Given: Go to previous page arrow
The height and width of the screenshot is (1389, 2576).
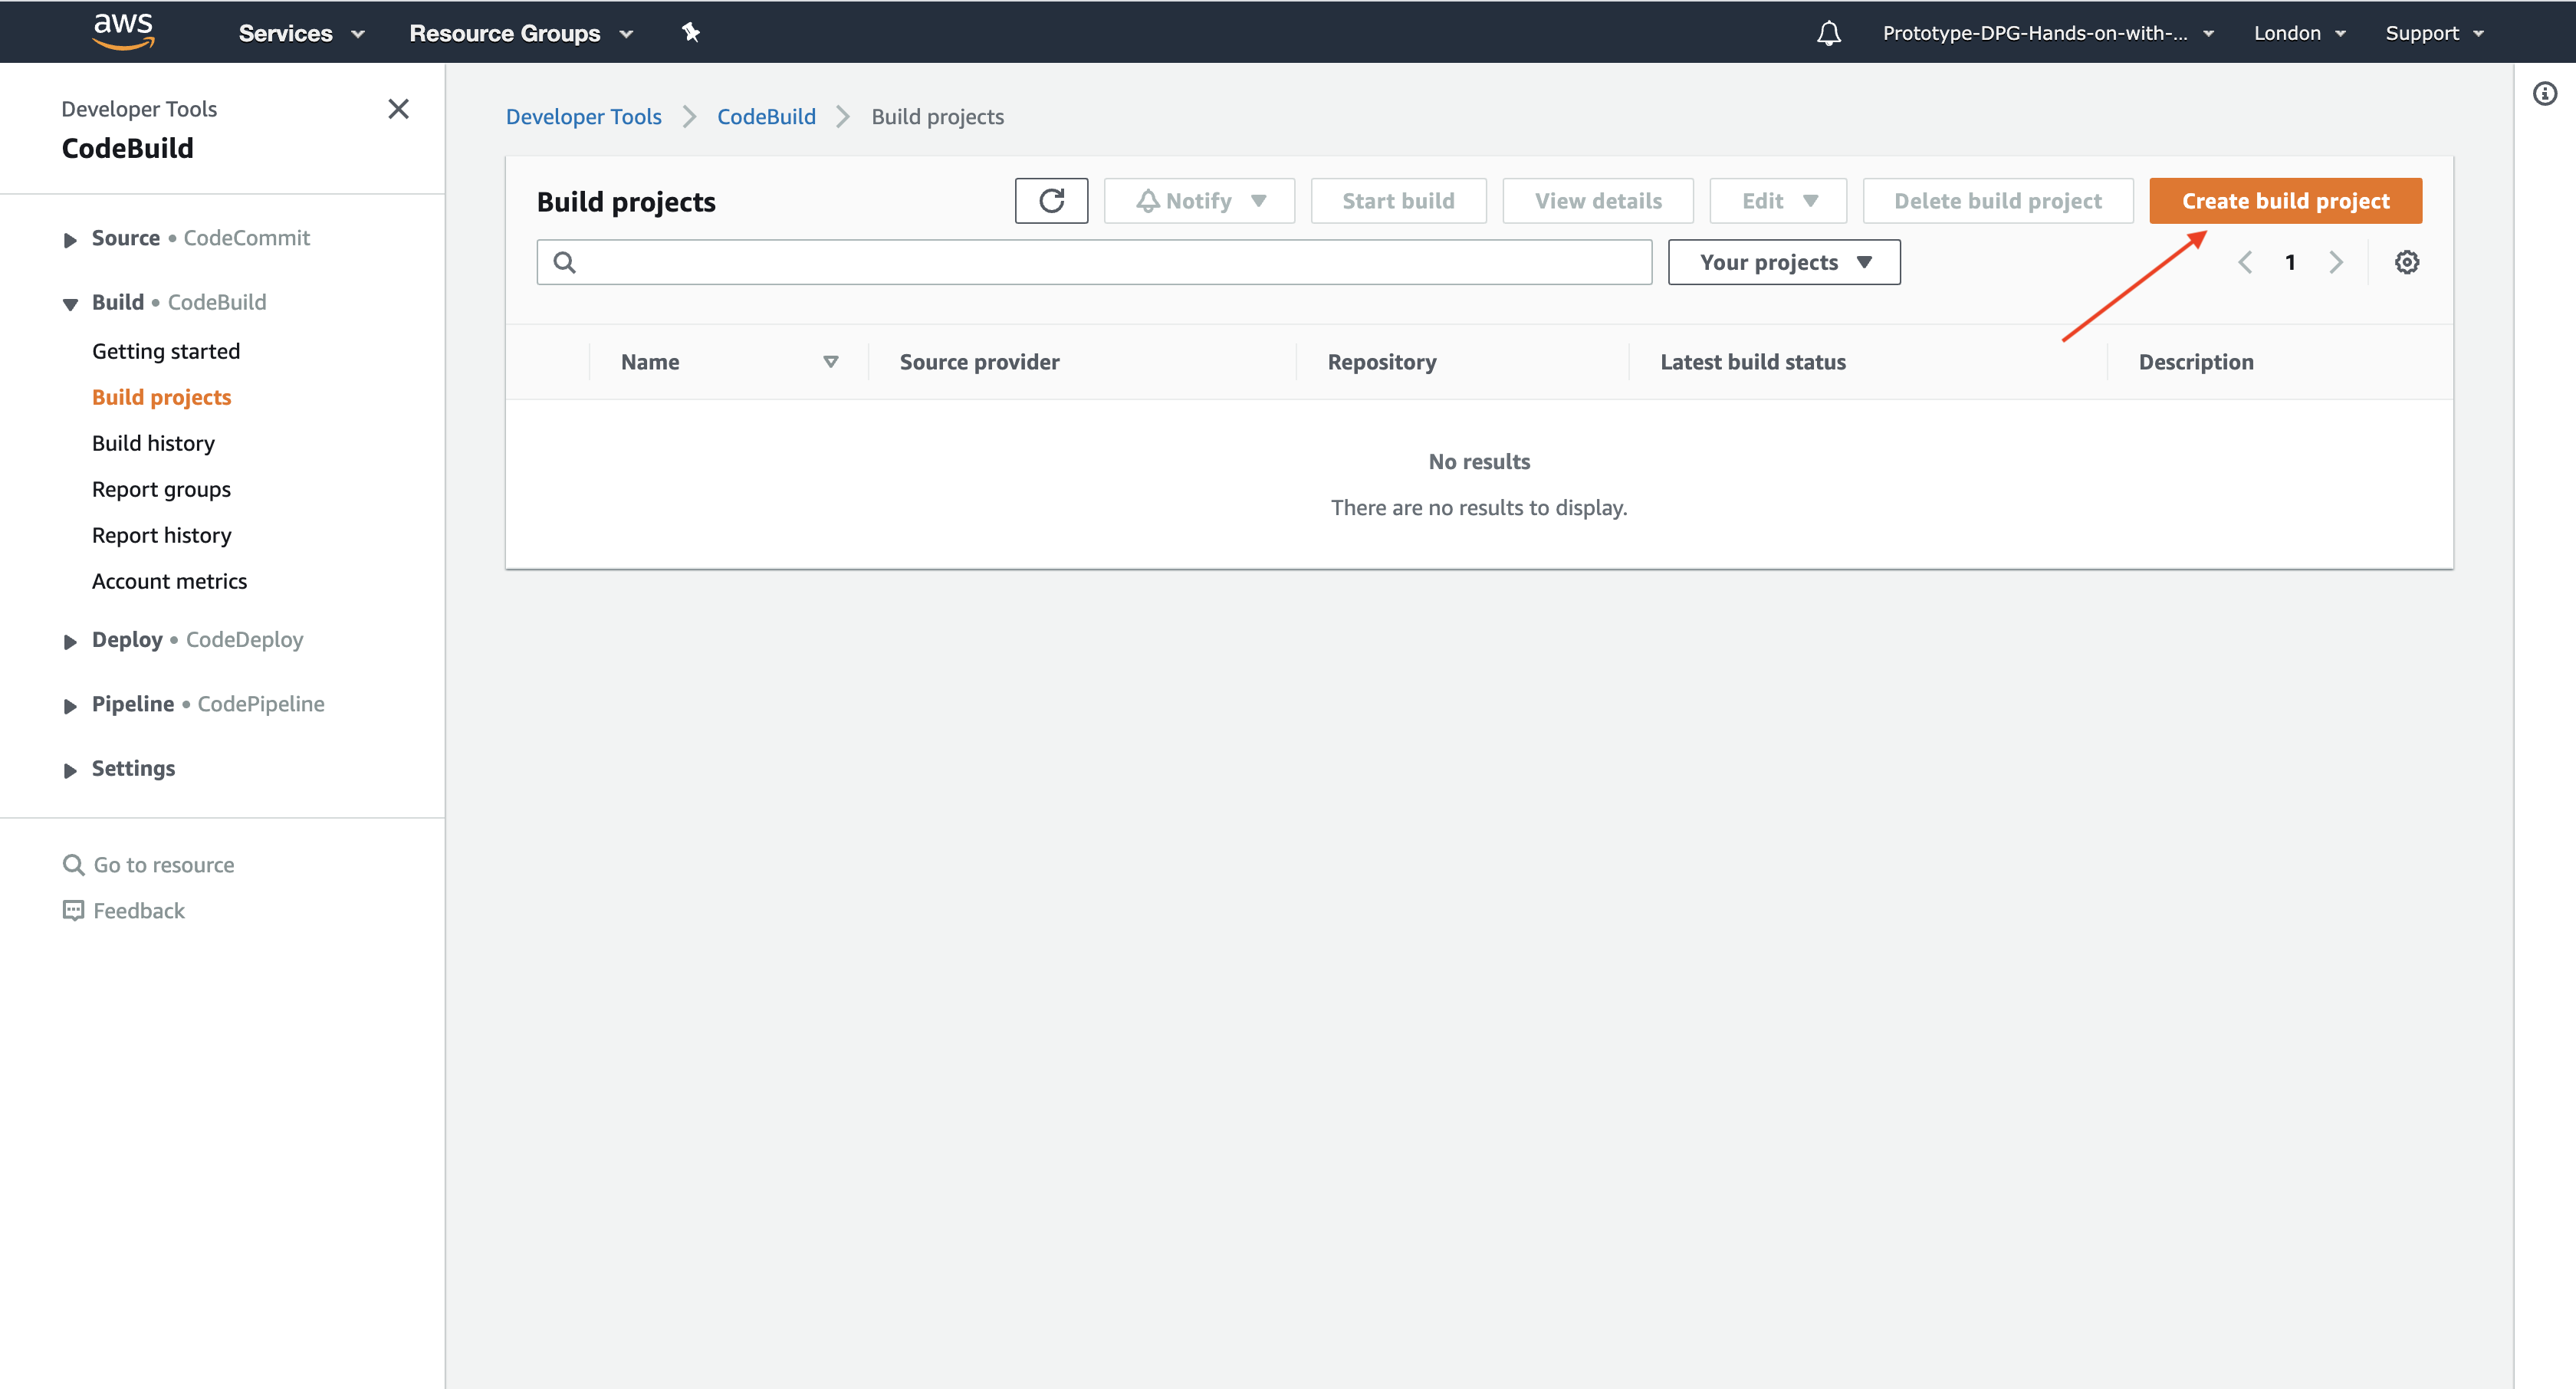Looking at the screenshot, I should point(2245,262).
